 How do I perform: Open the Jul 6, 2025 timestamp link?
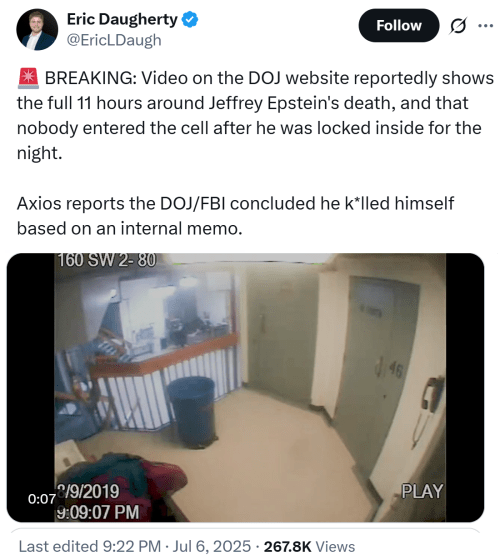click(x=212, y=546)
